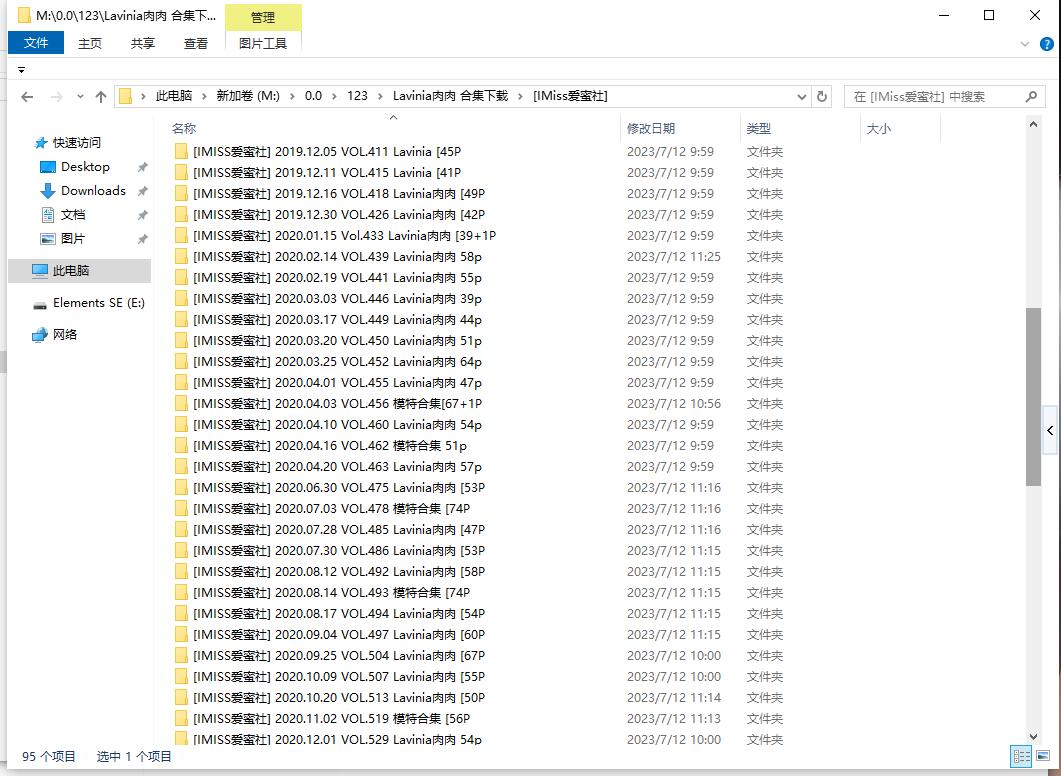
Task: Go up one folder level arrow
Action: coord(101,97)
